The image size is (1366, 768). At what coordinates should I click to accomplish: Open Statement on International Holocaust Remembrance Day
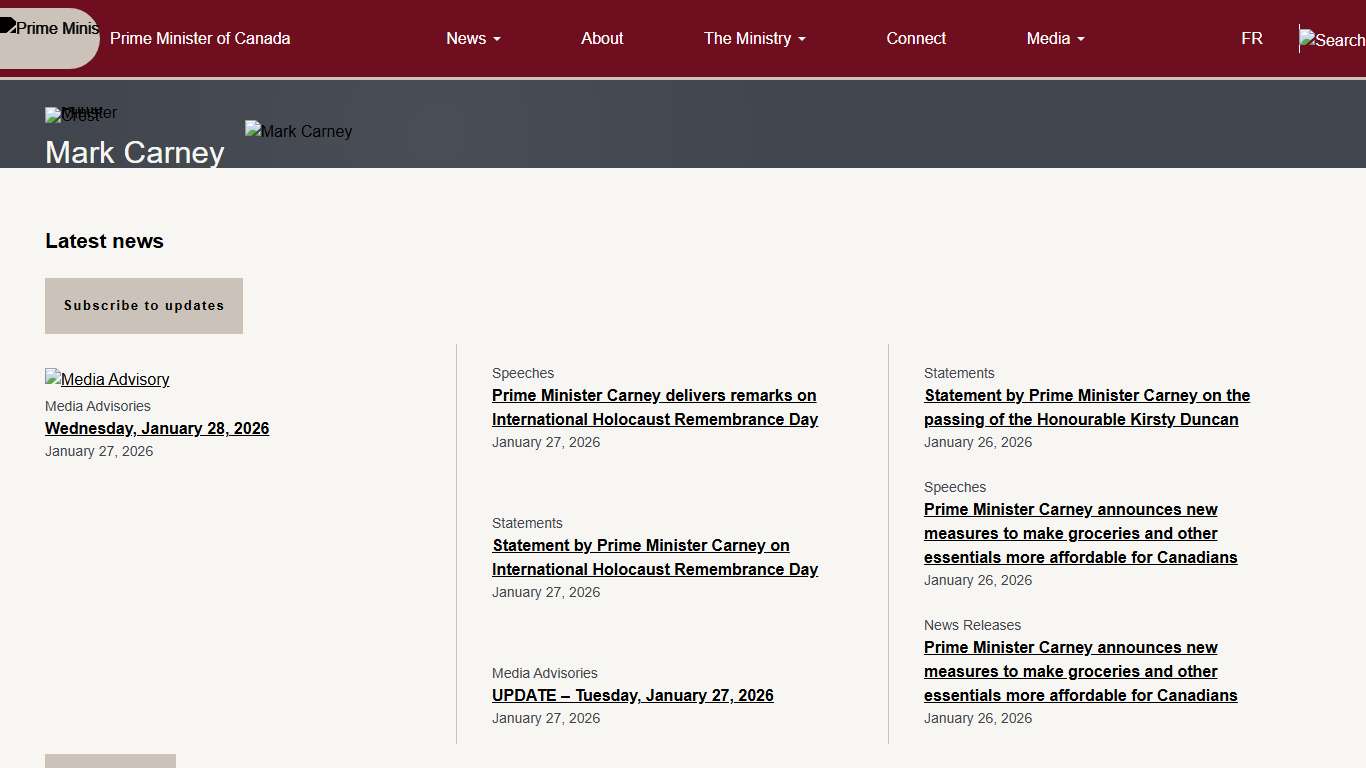click(x=654, y=557)
